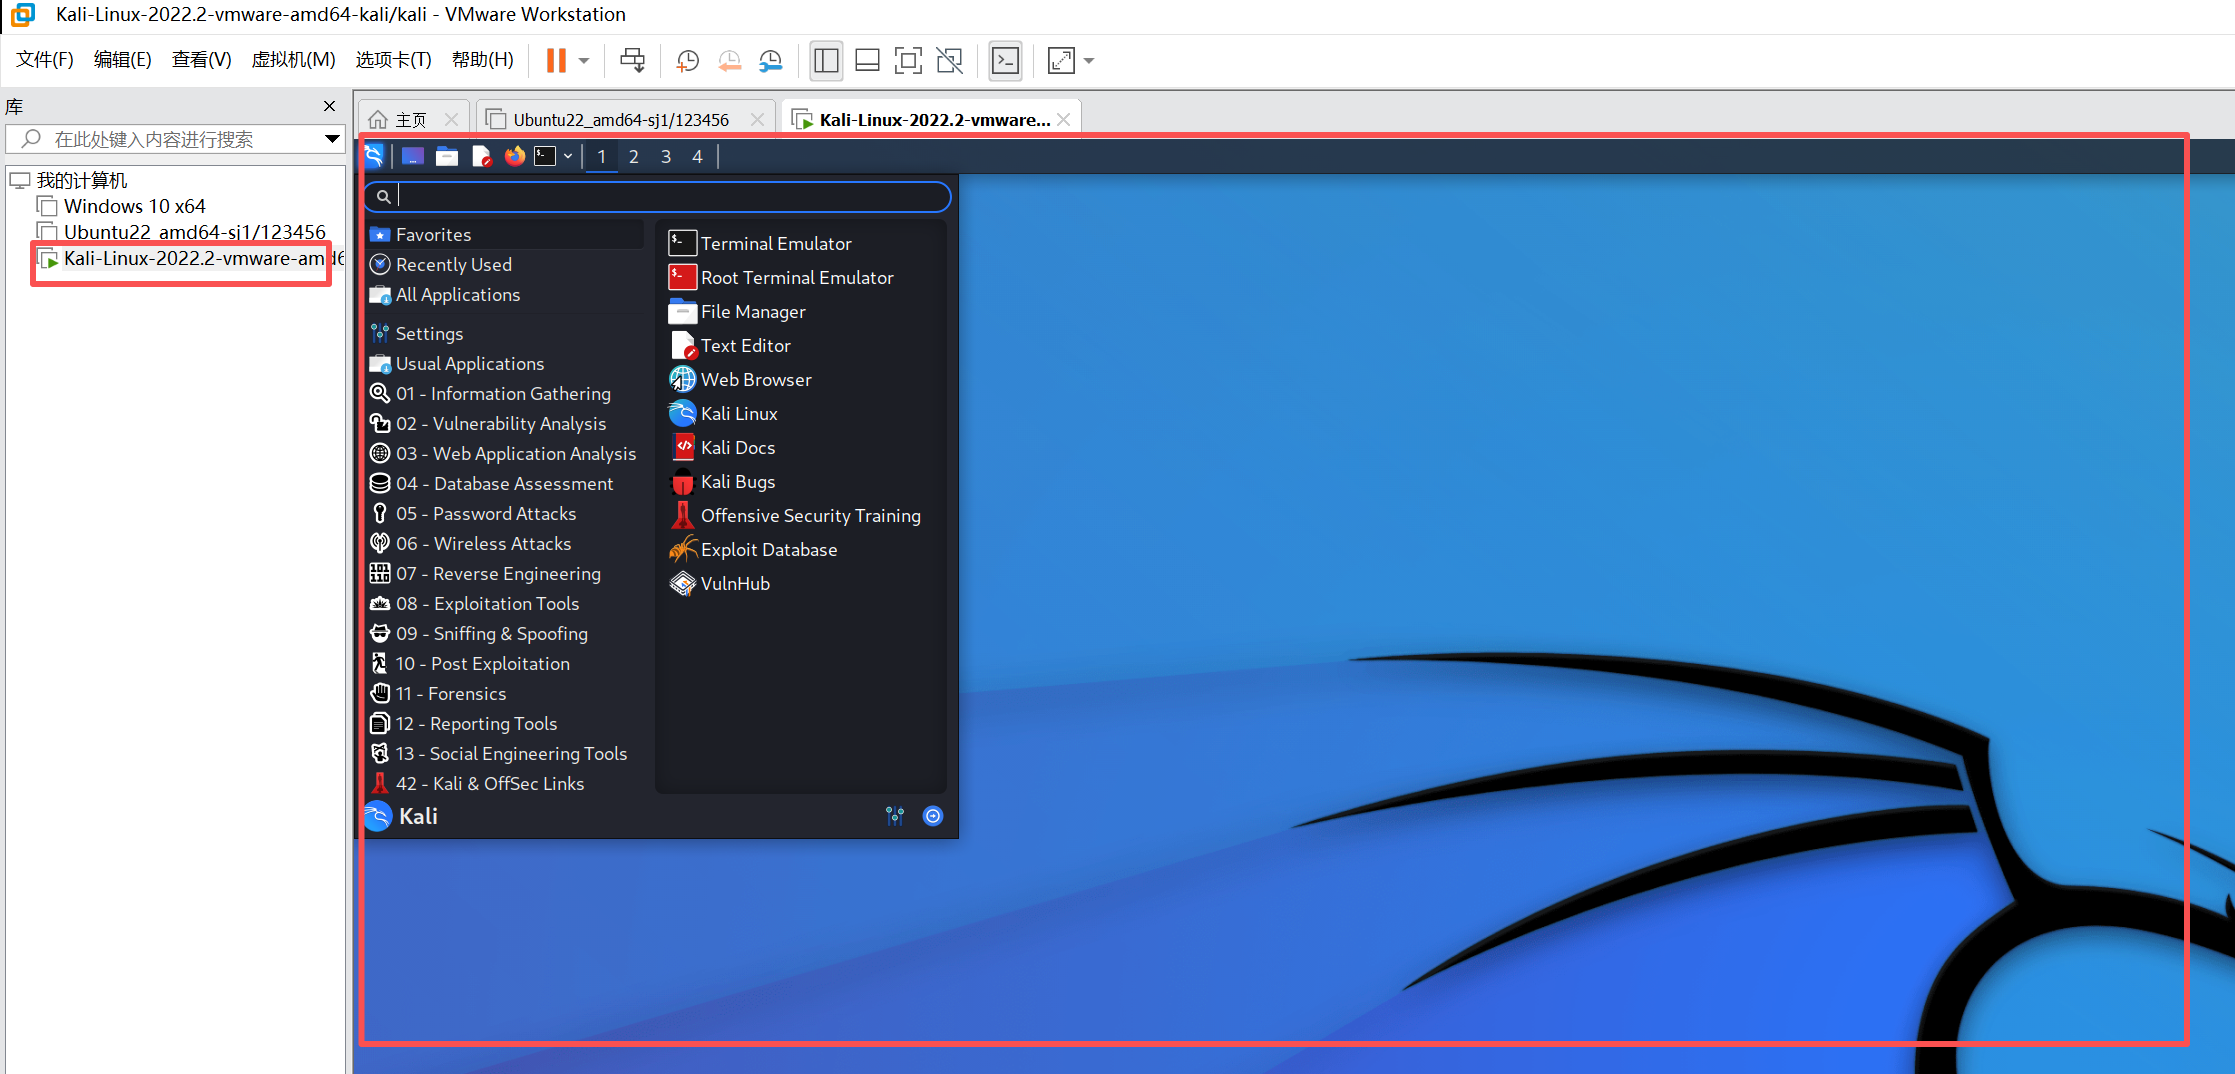Screen dimensions: 2235x1074
Task: Click the Kali menu search box
Action: tap(657, 196)
